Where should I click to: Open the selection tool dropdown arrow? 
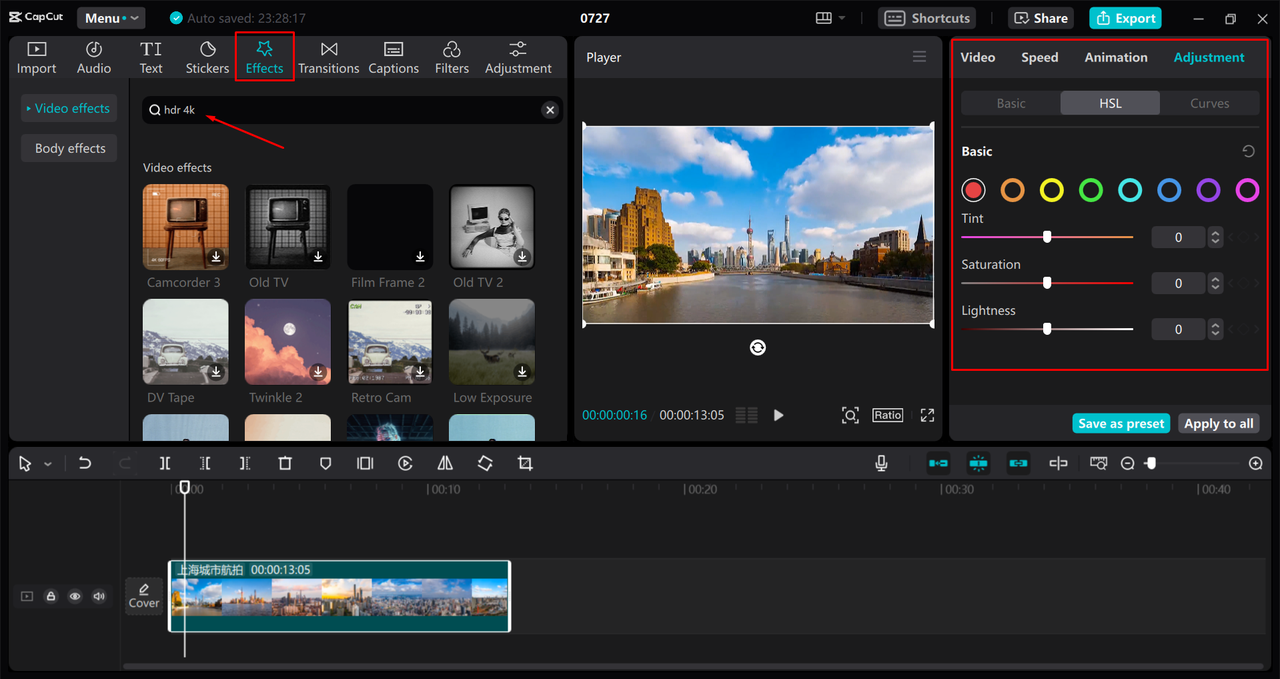click(48, 464)
